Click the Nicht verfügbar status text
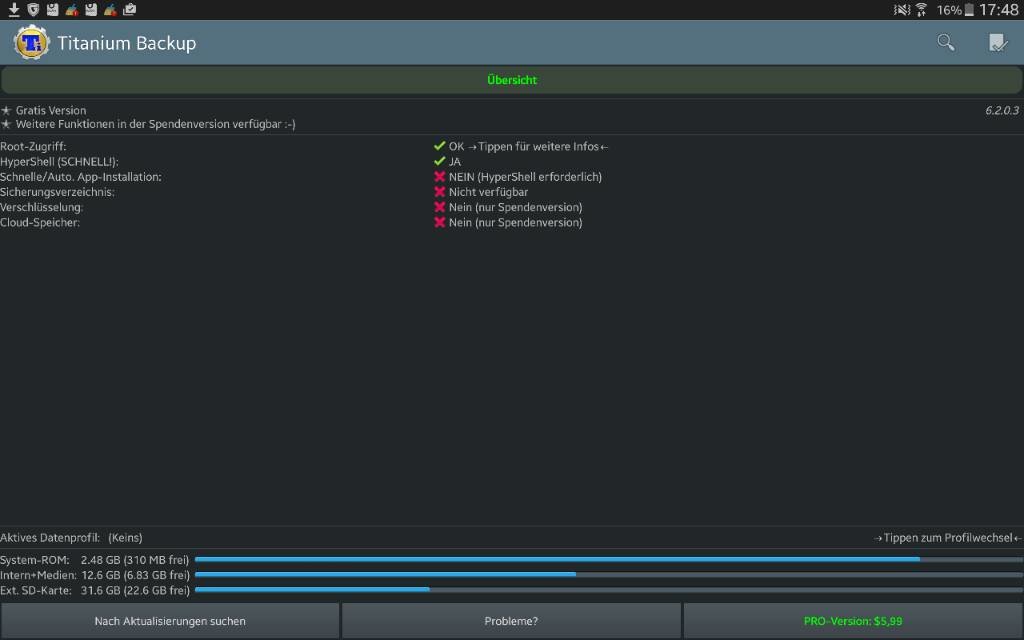This screenshot has height=640, width=1024. 488,192
